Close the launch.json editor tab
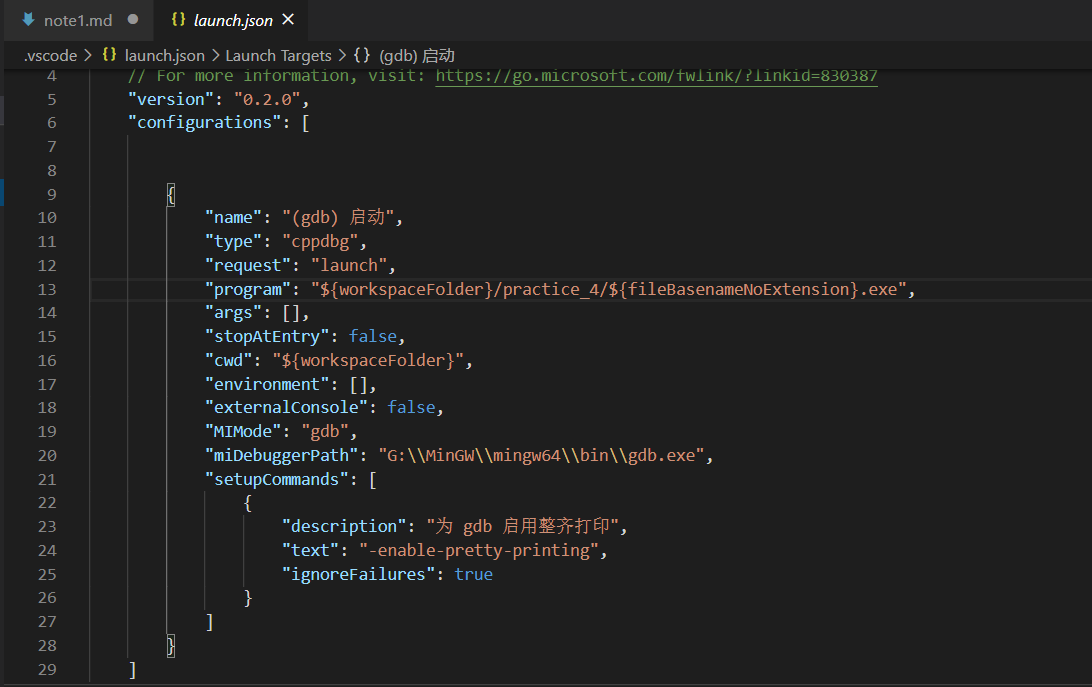The width and height of the screenshot is (1092, 687). click(x=289, y=20)
